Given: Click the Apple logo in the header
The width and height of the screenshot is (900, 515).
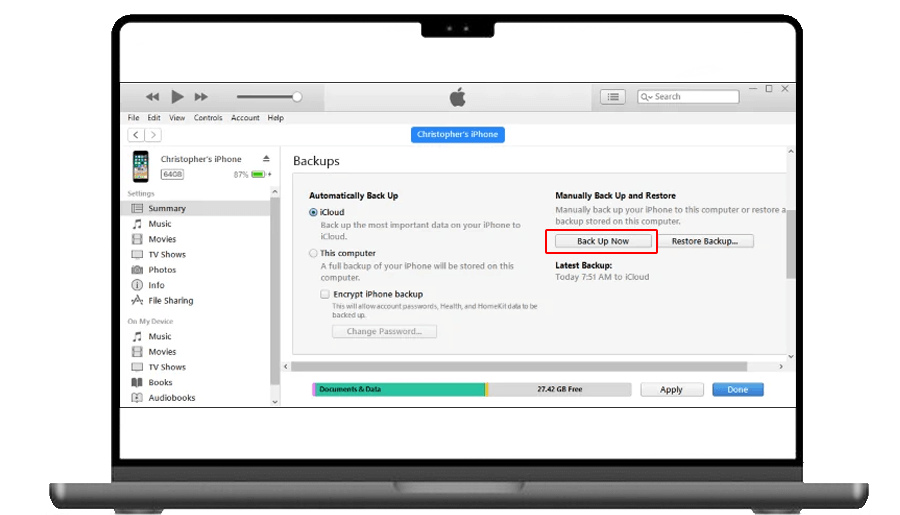Looking at the screenshot, I should point(457,98).
